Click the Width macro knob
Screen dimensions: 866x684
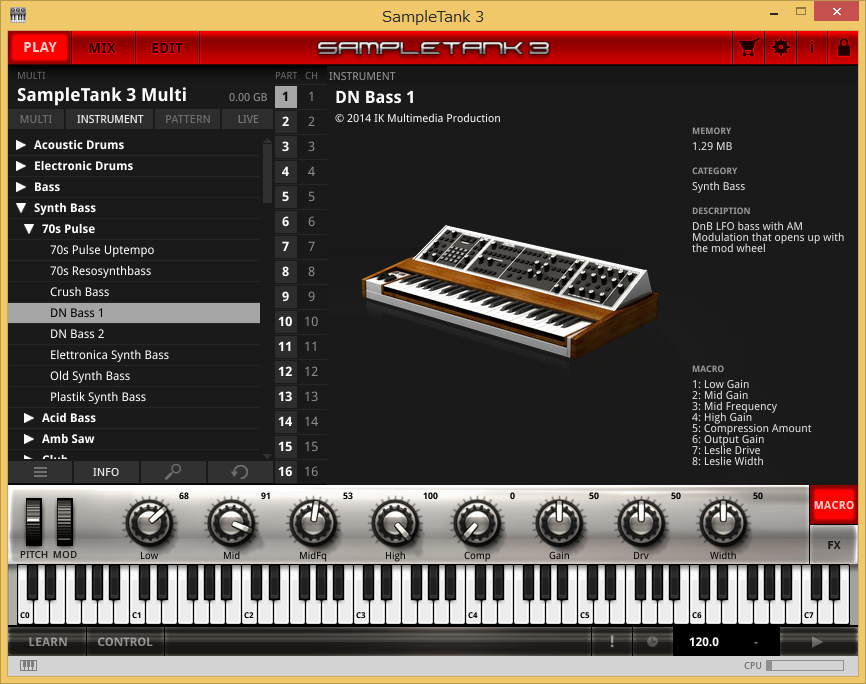723,522
